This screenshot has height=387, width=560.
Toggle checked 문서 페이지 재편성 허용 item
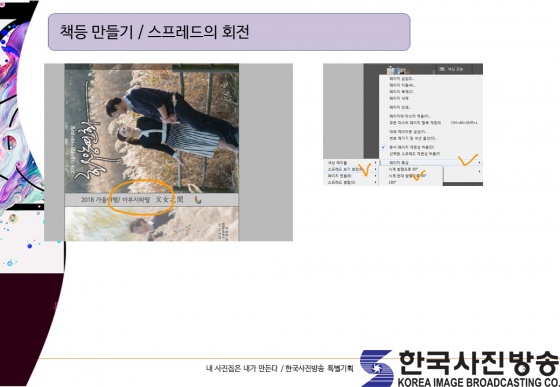(x=411, y=147)
